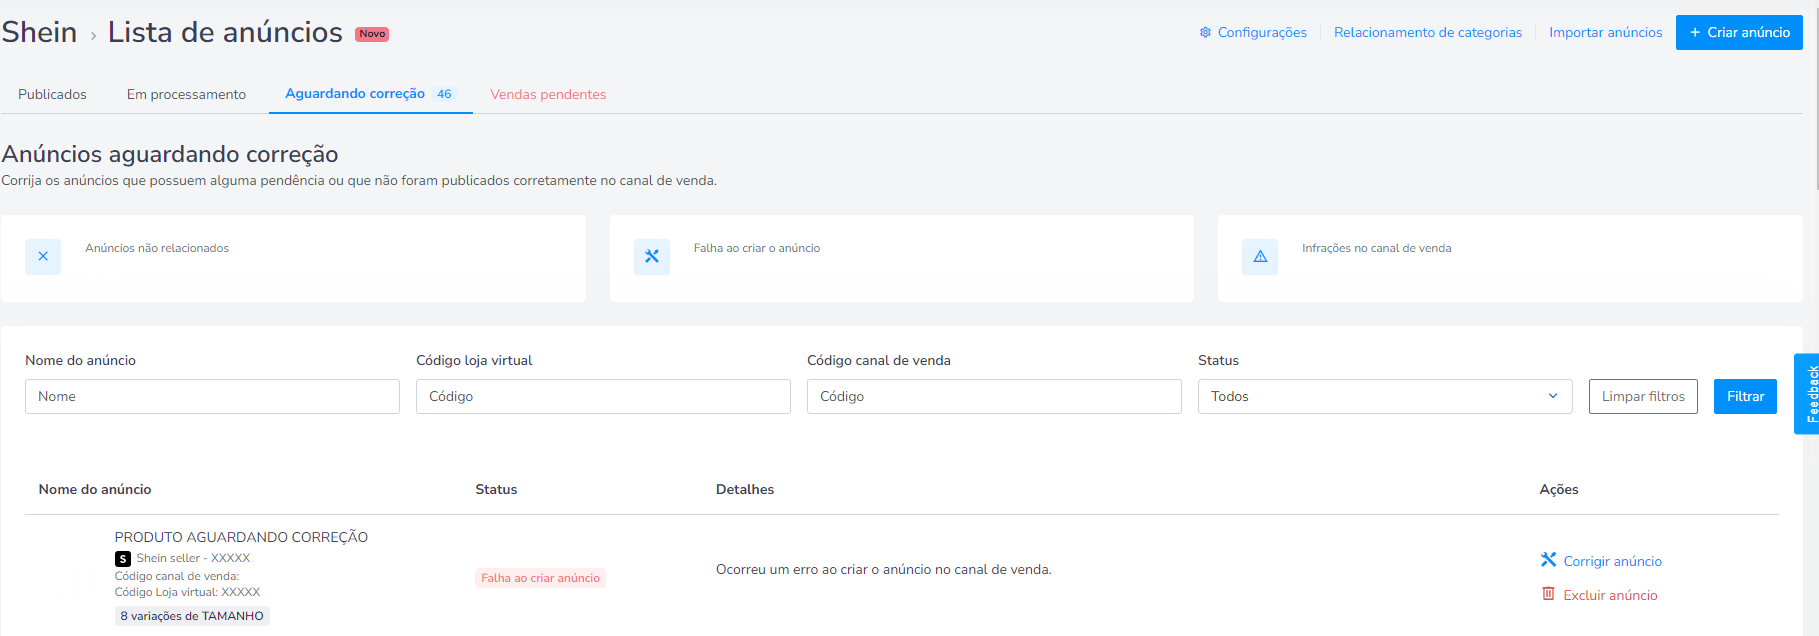Click the Configurações gear icon
This screenshot has height=636, width=1819.
tap(1205, 33)
